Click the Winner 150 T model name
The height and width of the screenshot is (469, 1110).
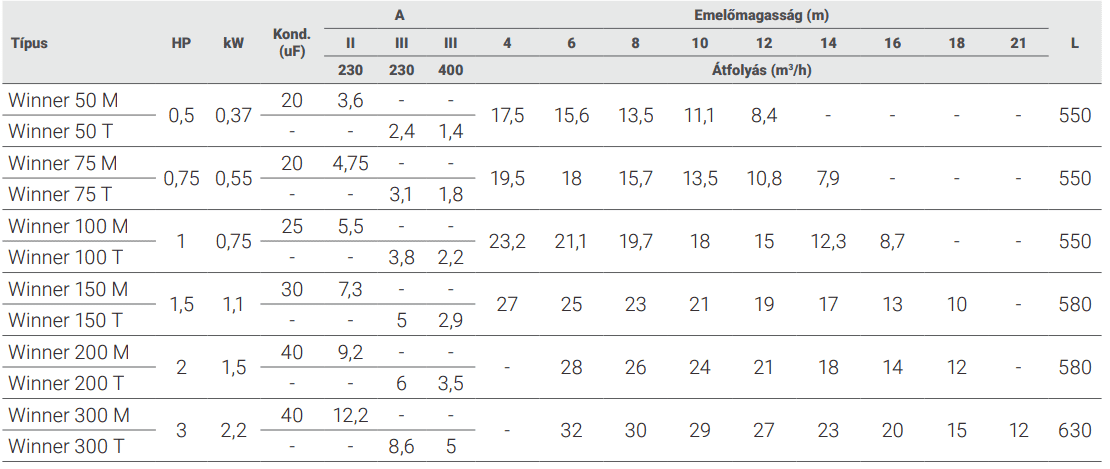[68, 320]
